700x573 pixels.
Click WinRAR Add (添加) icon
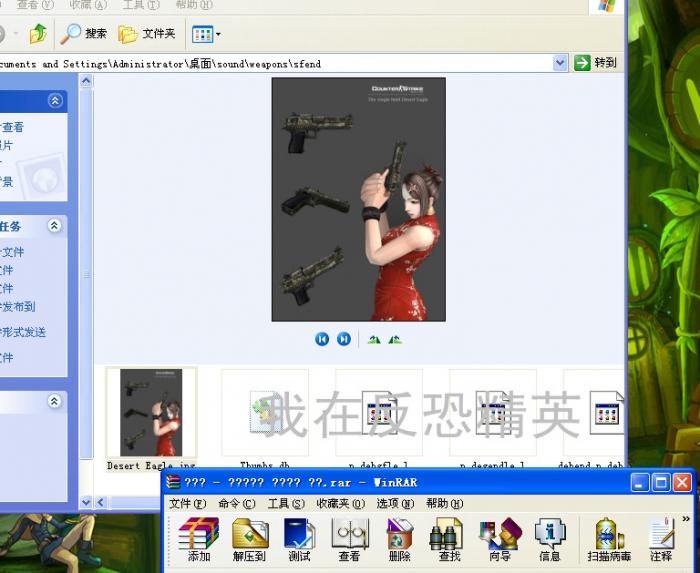coord(199,540)
